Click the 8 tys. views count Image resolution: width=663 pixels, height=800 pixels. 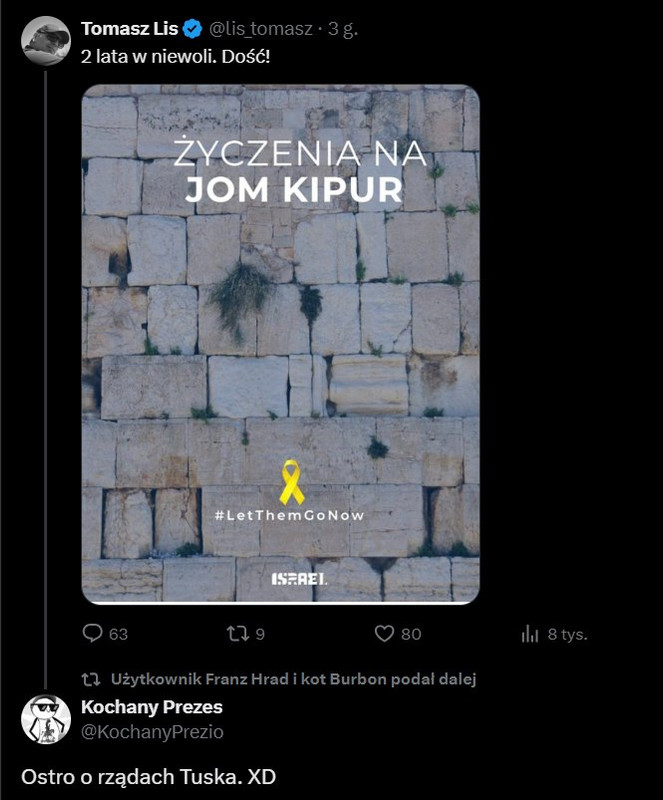[x=568, y=634]
